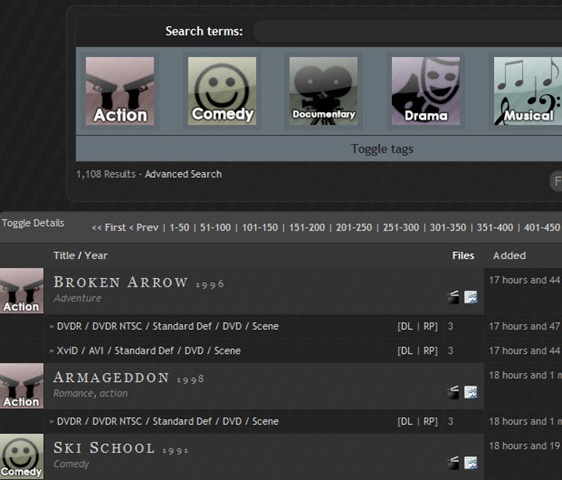Go to First results page
The image size is (562, 480).
pyautogui.click(x=109, y=227)
